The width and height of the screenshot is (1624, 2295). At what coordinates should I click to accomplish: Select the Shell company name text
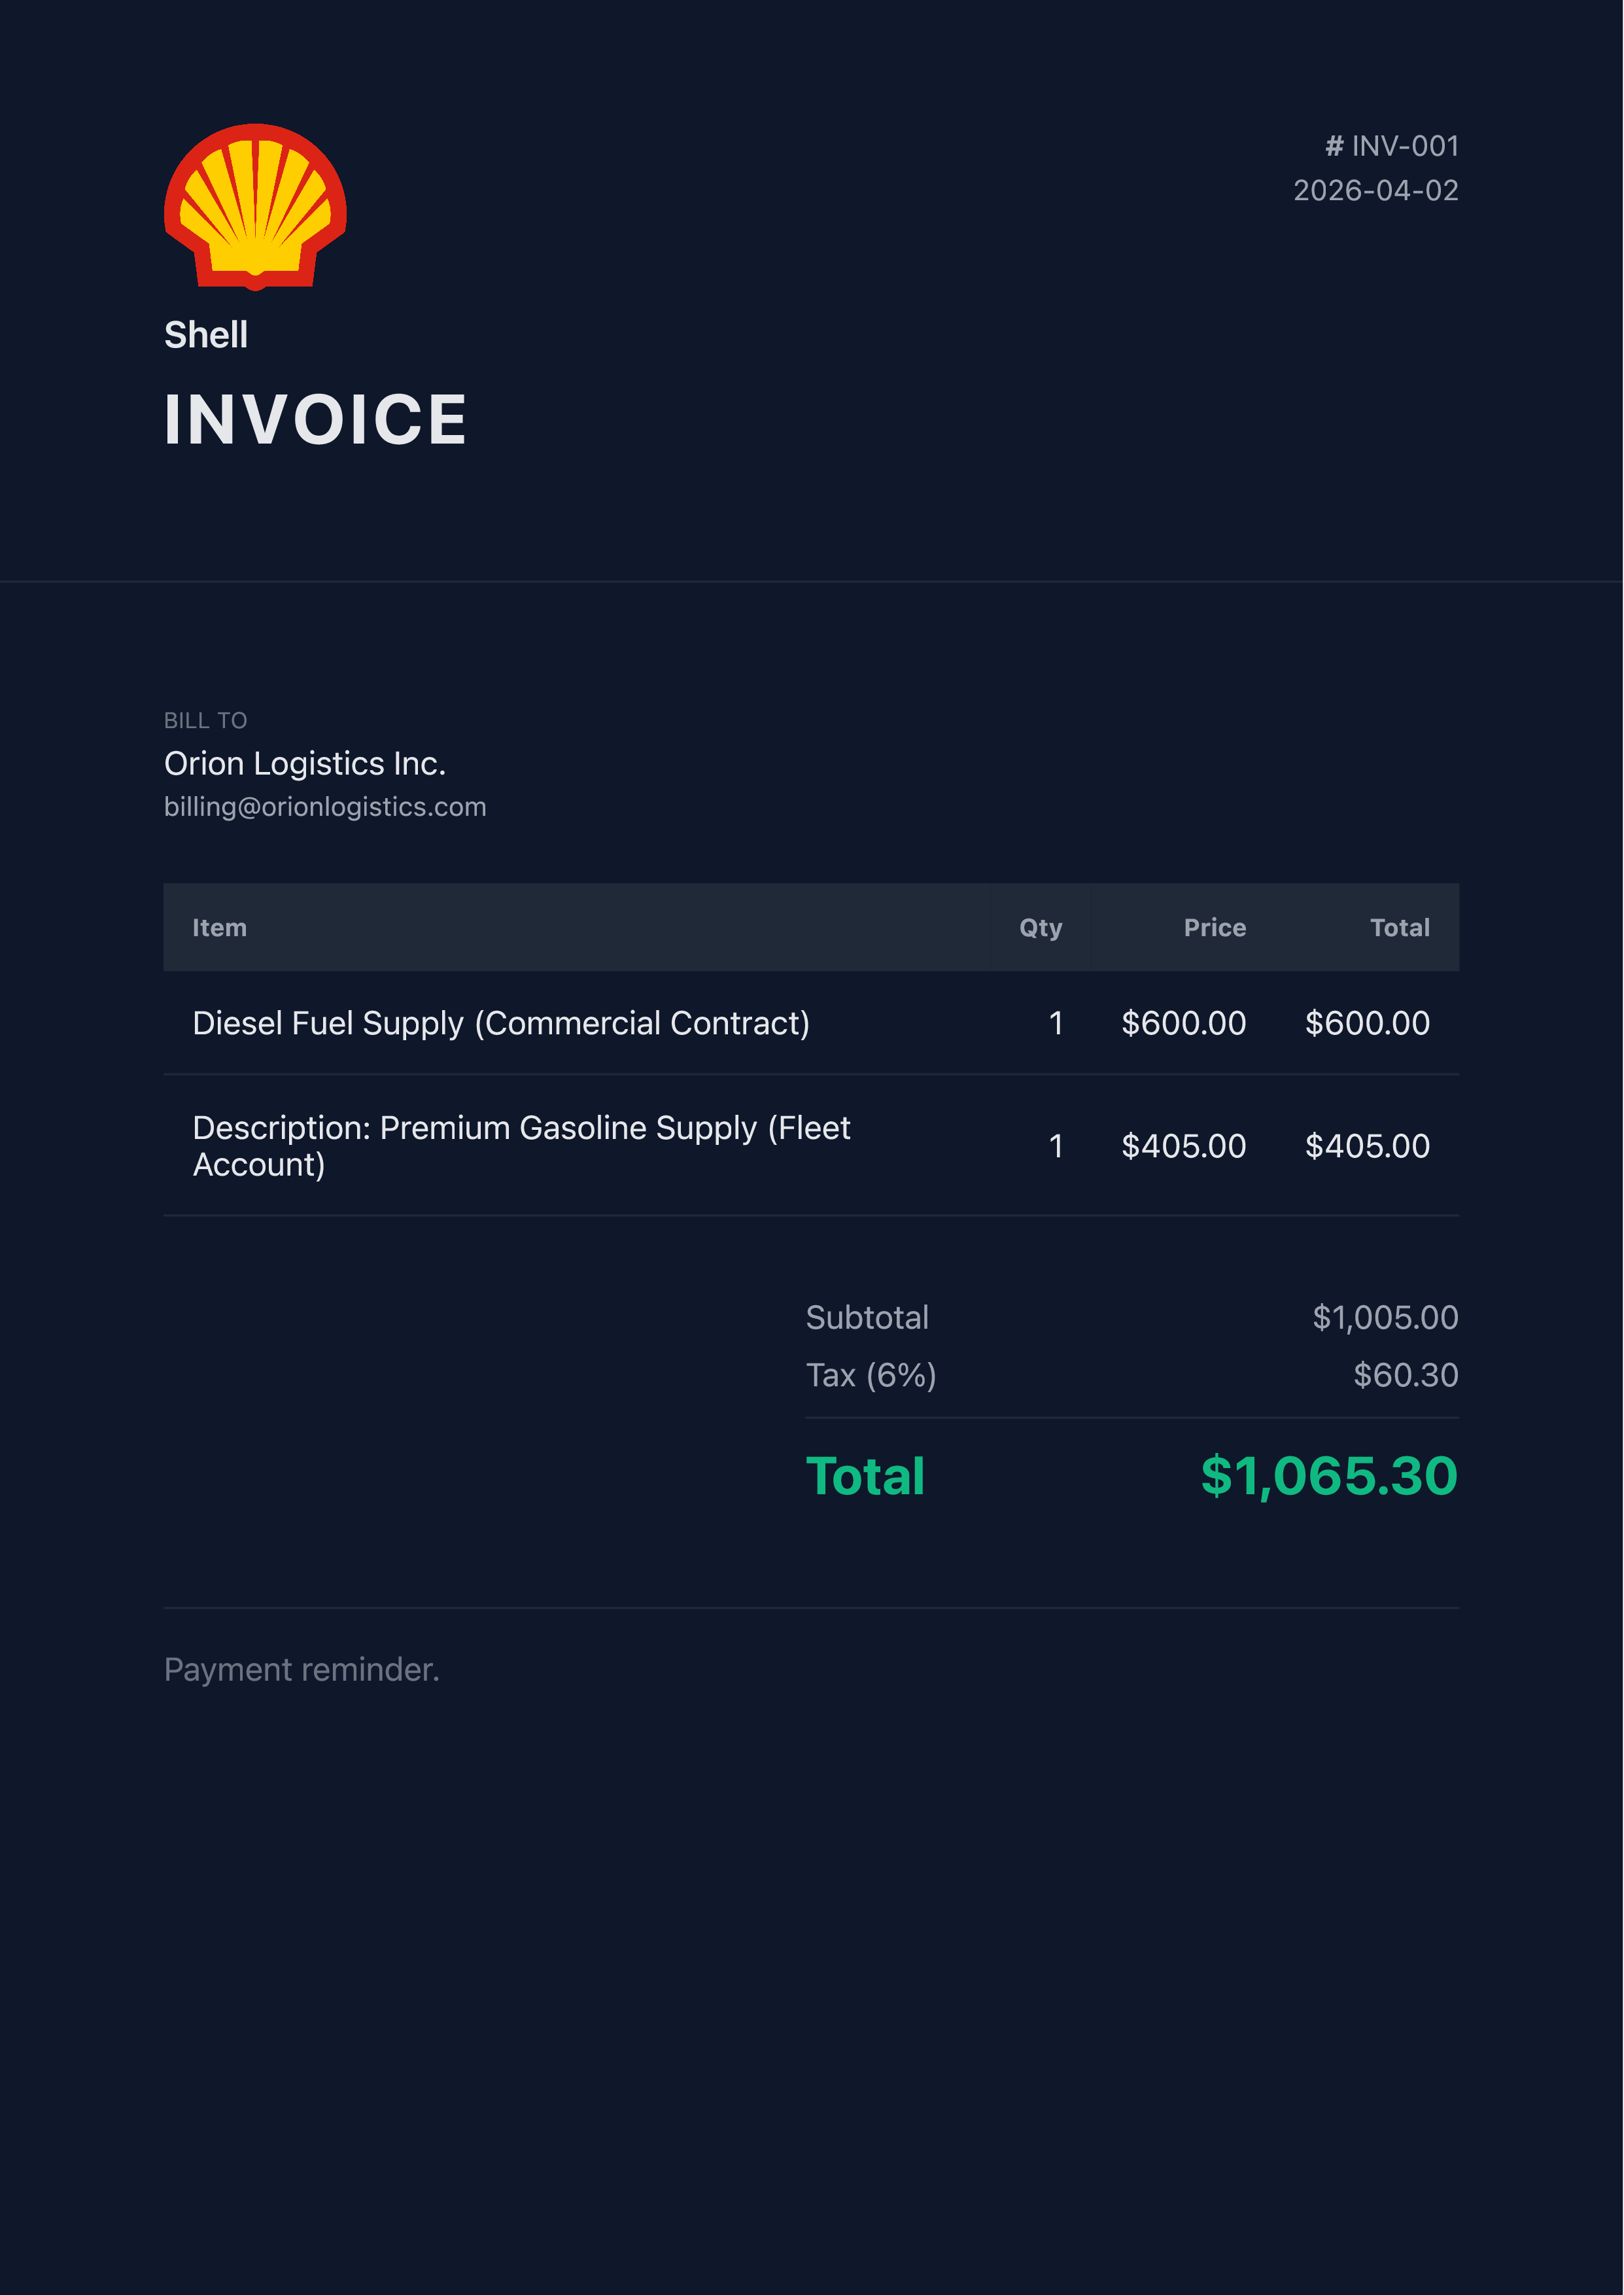point(206,335)
